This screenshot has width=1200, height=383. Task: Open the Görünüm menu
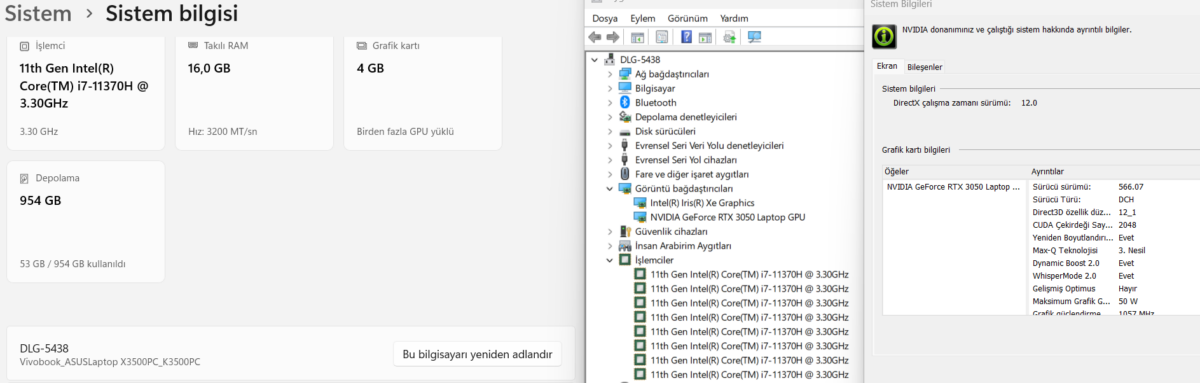688,18
